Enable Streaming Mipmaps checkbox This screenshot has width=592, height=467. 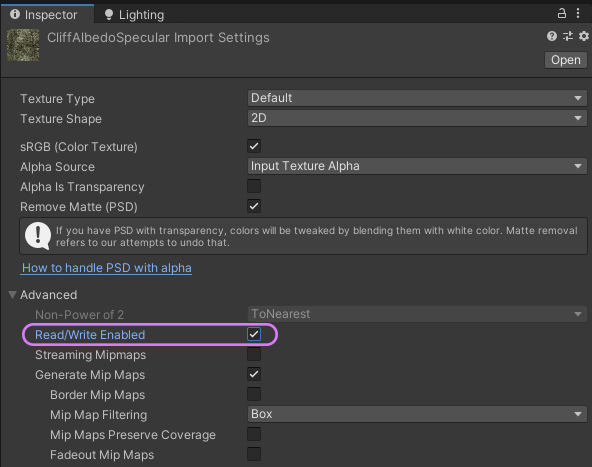click(254, 354)
